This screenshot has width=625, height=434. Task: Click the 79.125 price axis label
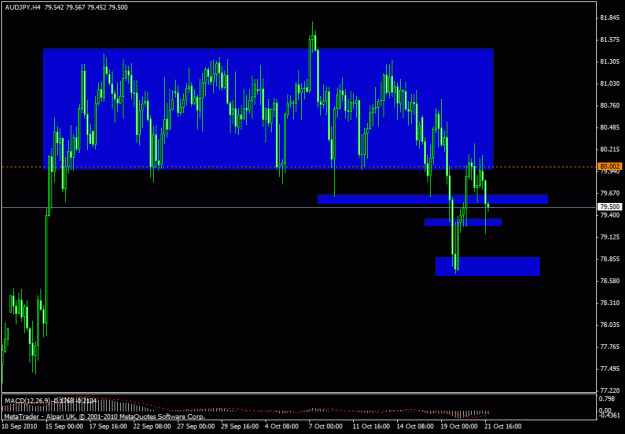[610, 237]
